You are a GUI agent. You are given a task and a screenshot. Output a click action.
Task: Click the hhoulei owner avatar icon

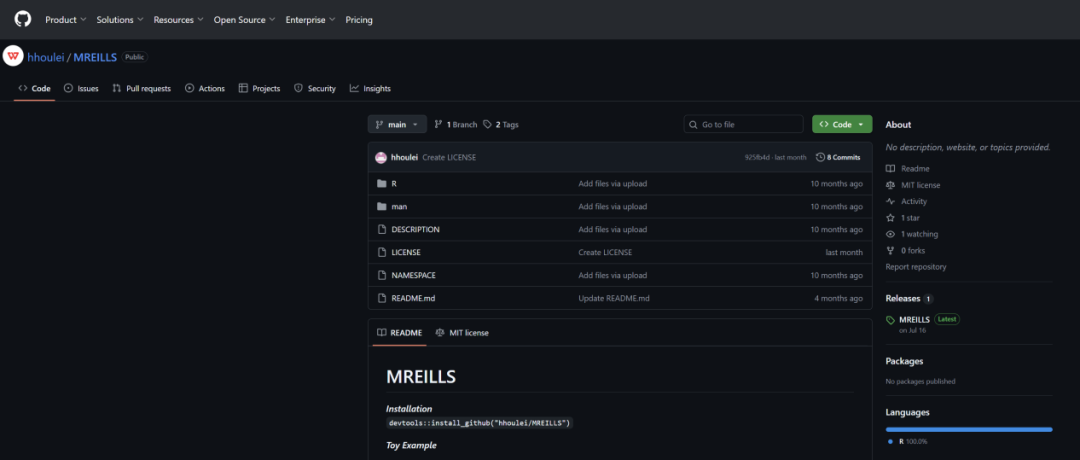[13, 57]
